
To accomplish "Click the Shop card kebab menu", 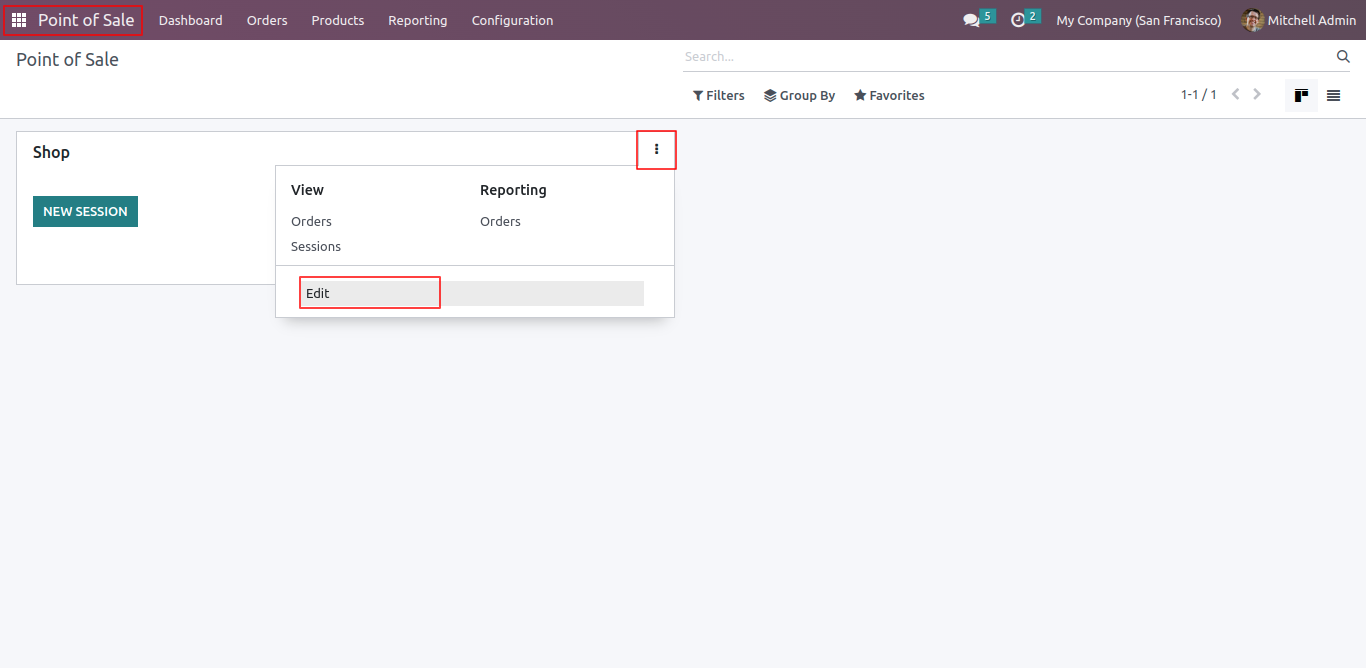I will pyautogui.click(x=657, y=150).
